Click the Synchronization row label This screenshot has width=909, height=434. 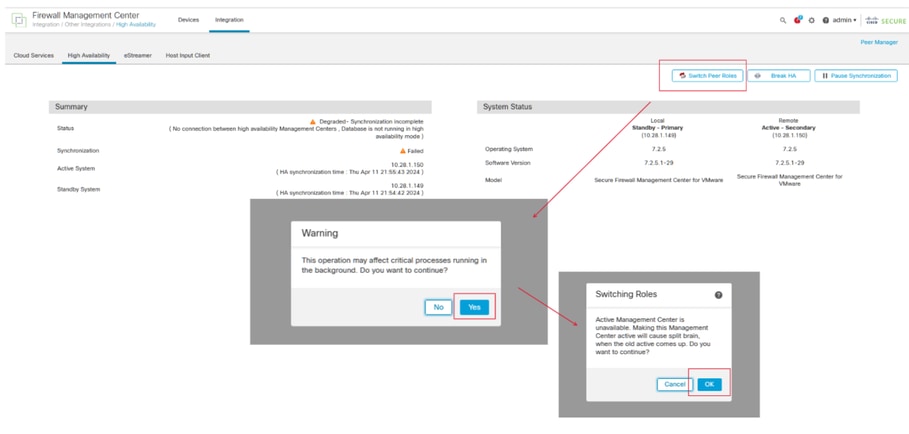coord(78,151)
